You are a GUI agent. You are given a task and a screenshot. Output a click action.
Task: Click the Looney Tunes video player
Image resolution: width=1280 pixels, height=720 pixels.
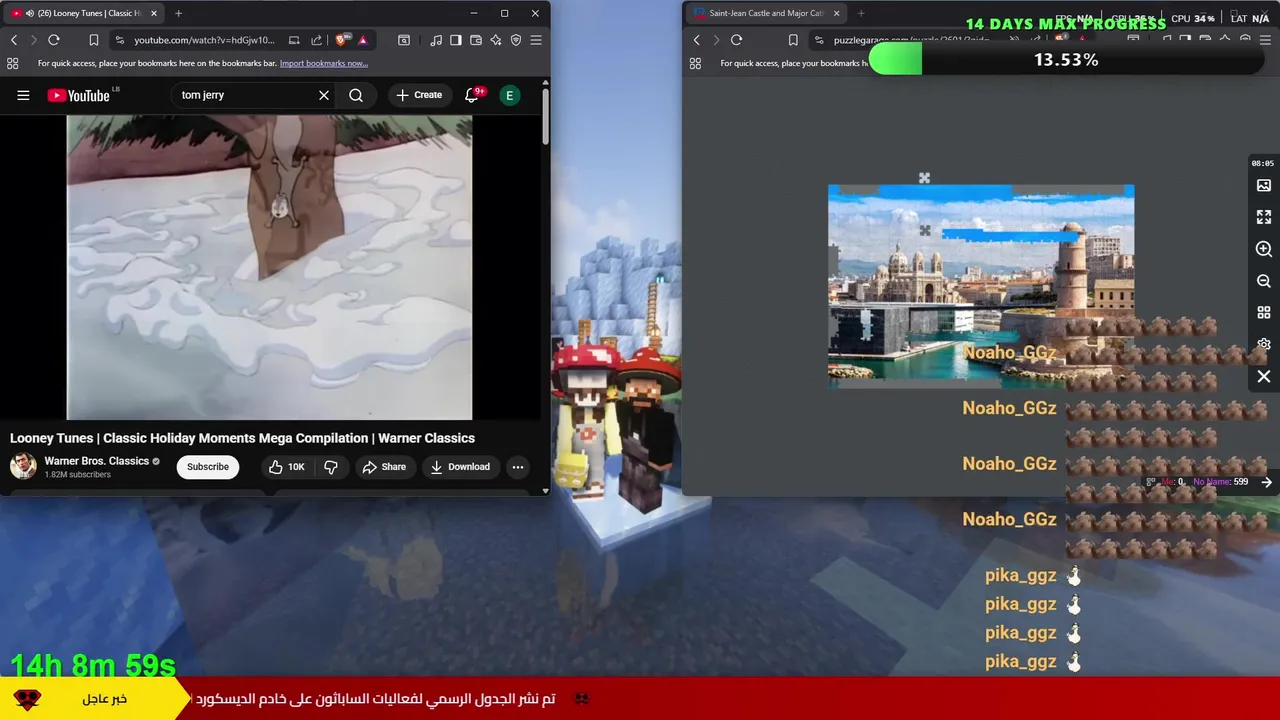pyautogui.click(x=269, y=267)
